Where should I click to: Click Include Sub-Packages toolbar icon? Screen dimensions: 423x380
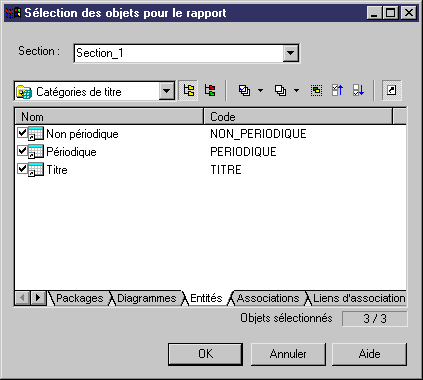coord(189,90)
